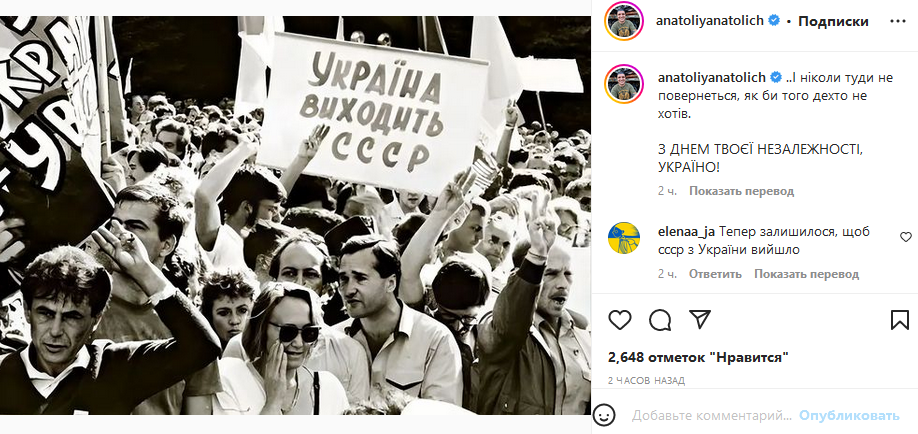
Task: Show translation of the post caption
Action: pyautogui.click(x=741, y=191)
